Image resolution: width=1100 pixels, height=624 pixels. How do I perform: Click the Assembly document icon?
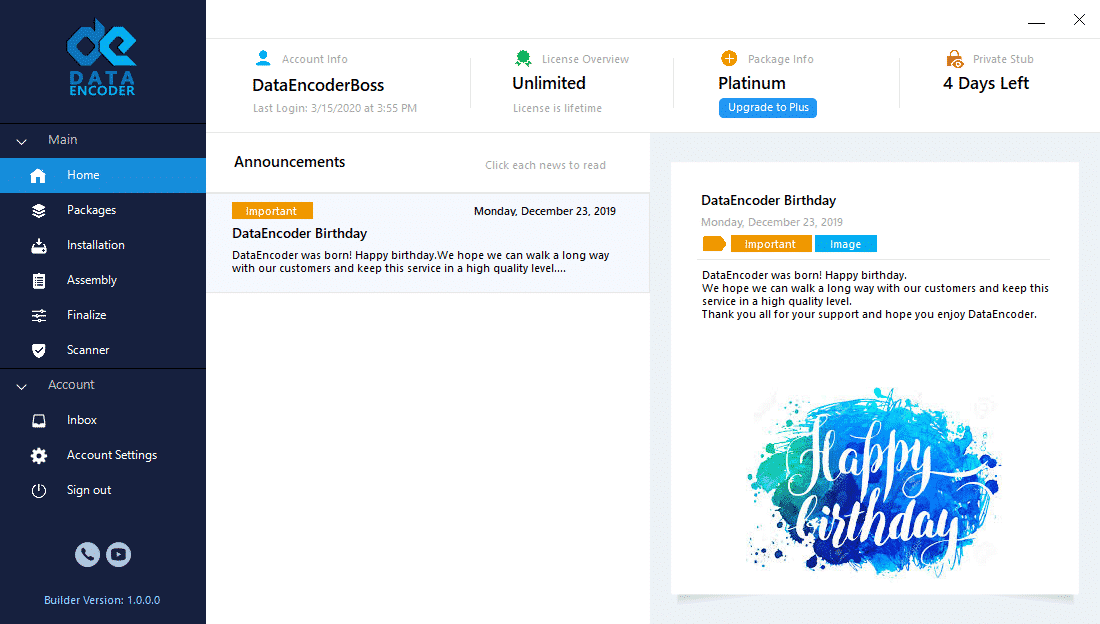click(39, 281)
